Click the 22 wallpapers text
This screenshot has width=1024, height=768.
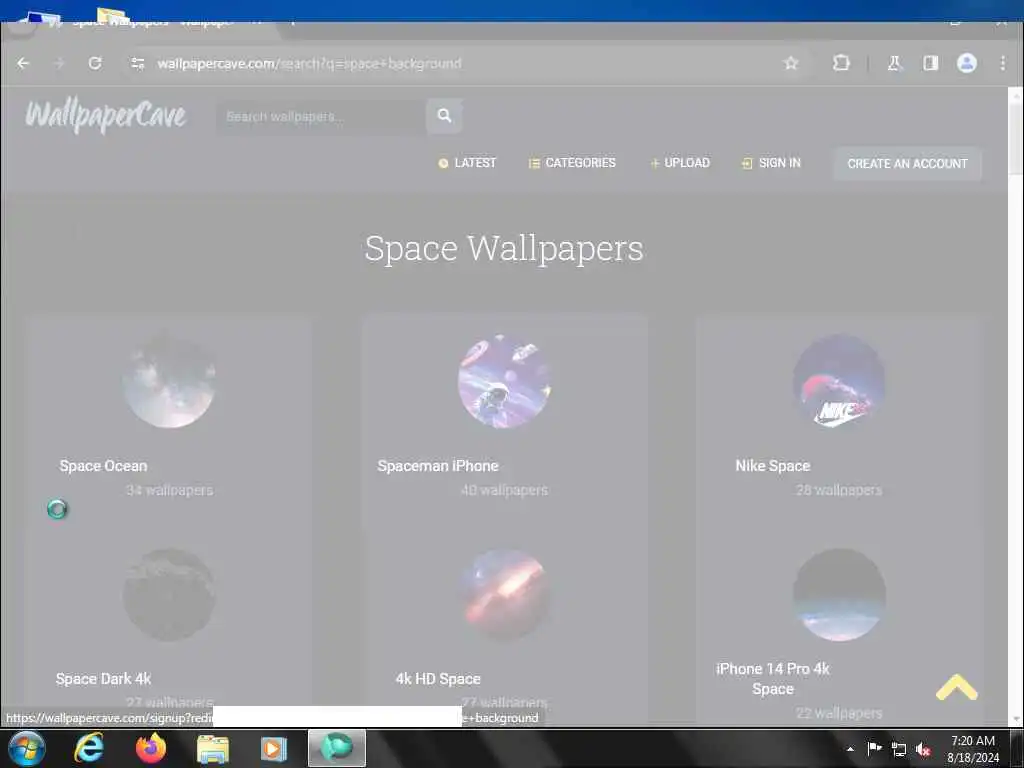click(x=839, y=713)
